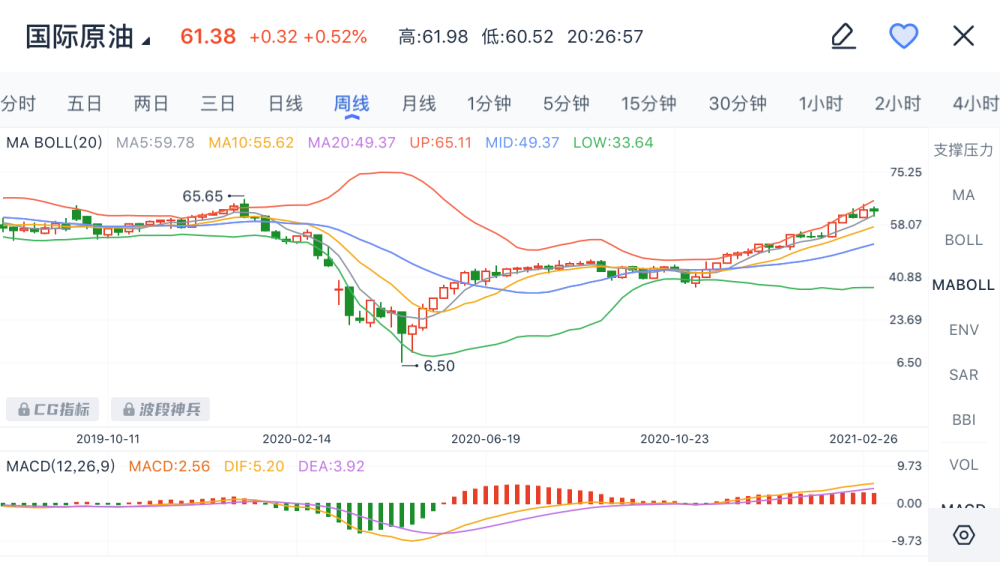Click the MA20:49.37 value

tap(351, 142)
